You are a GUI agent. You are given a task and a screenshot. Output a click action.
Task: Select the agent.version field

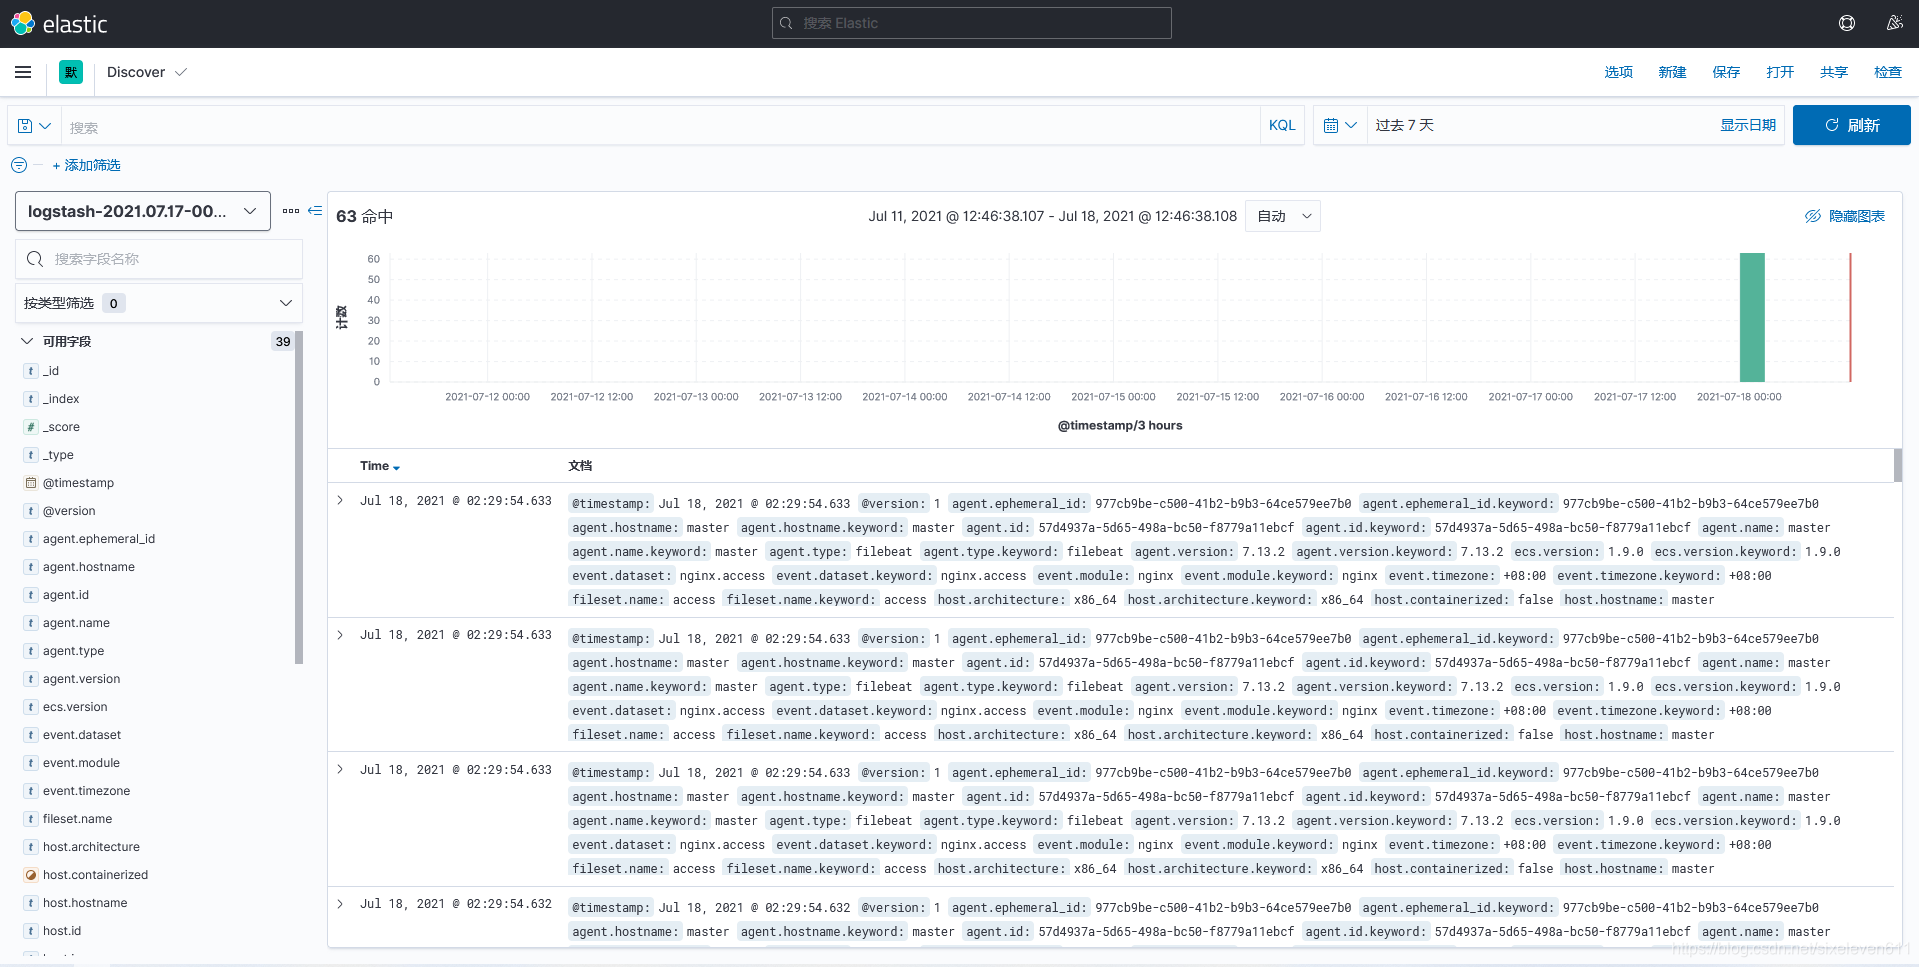coord(81,679)
